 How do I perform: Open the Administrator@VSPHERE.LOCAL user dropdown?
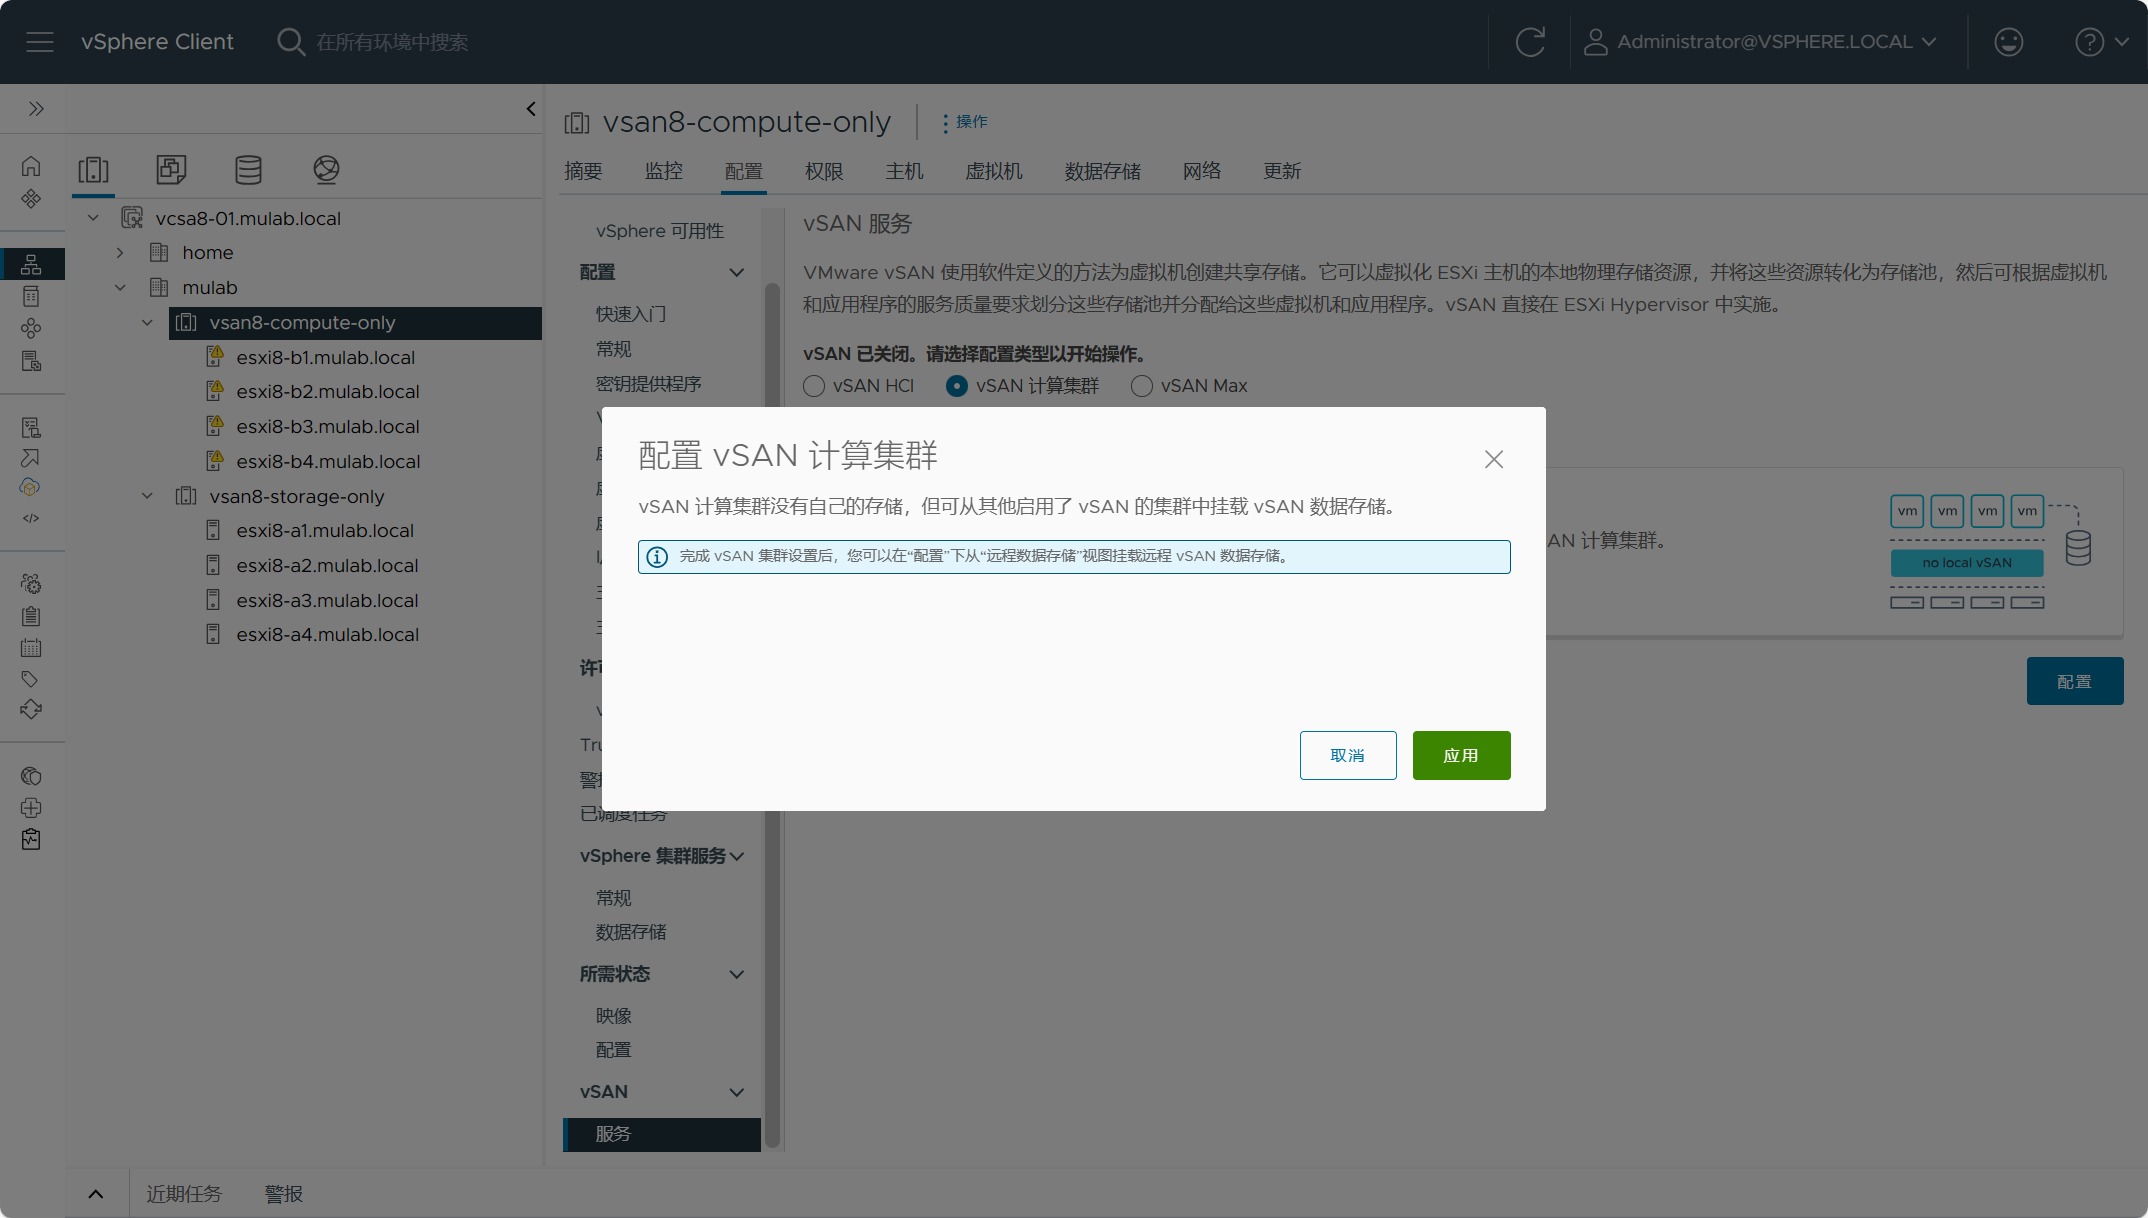pyautogui.click(x=1761, y=42)
